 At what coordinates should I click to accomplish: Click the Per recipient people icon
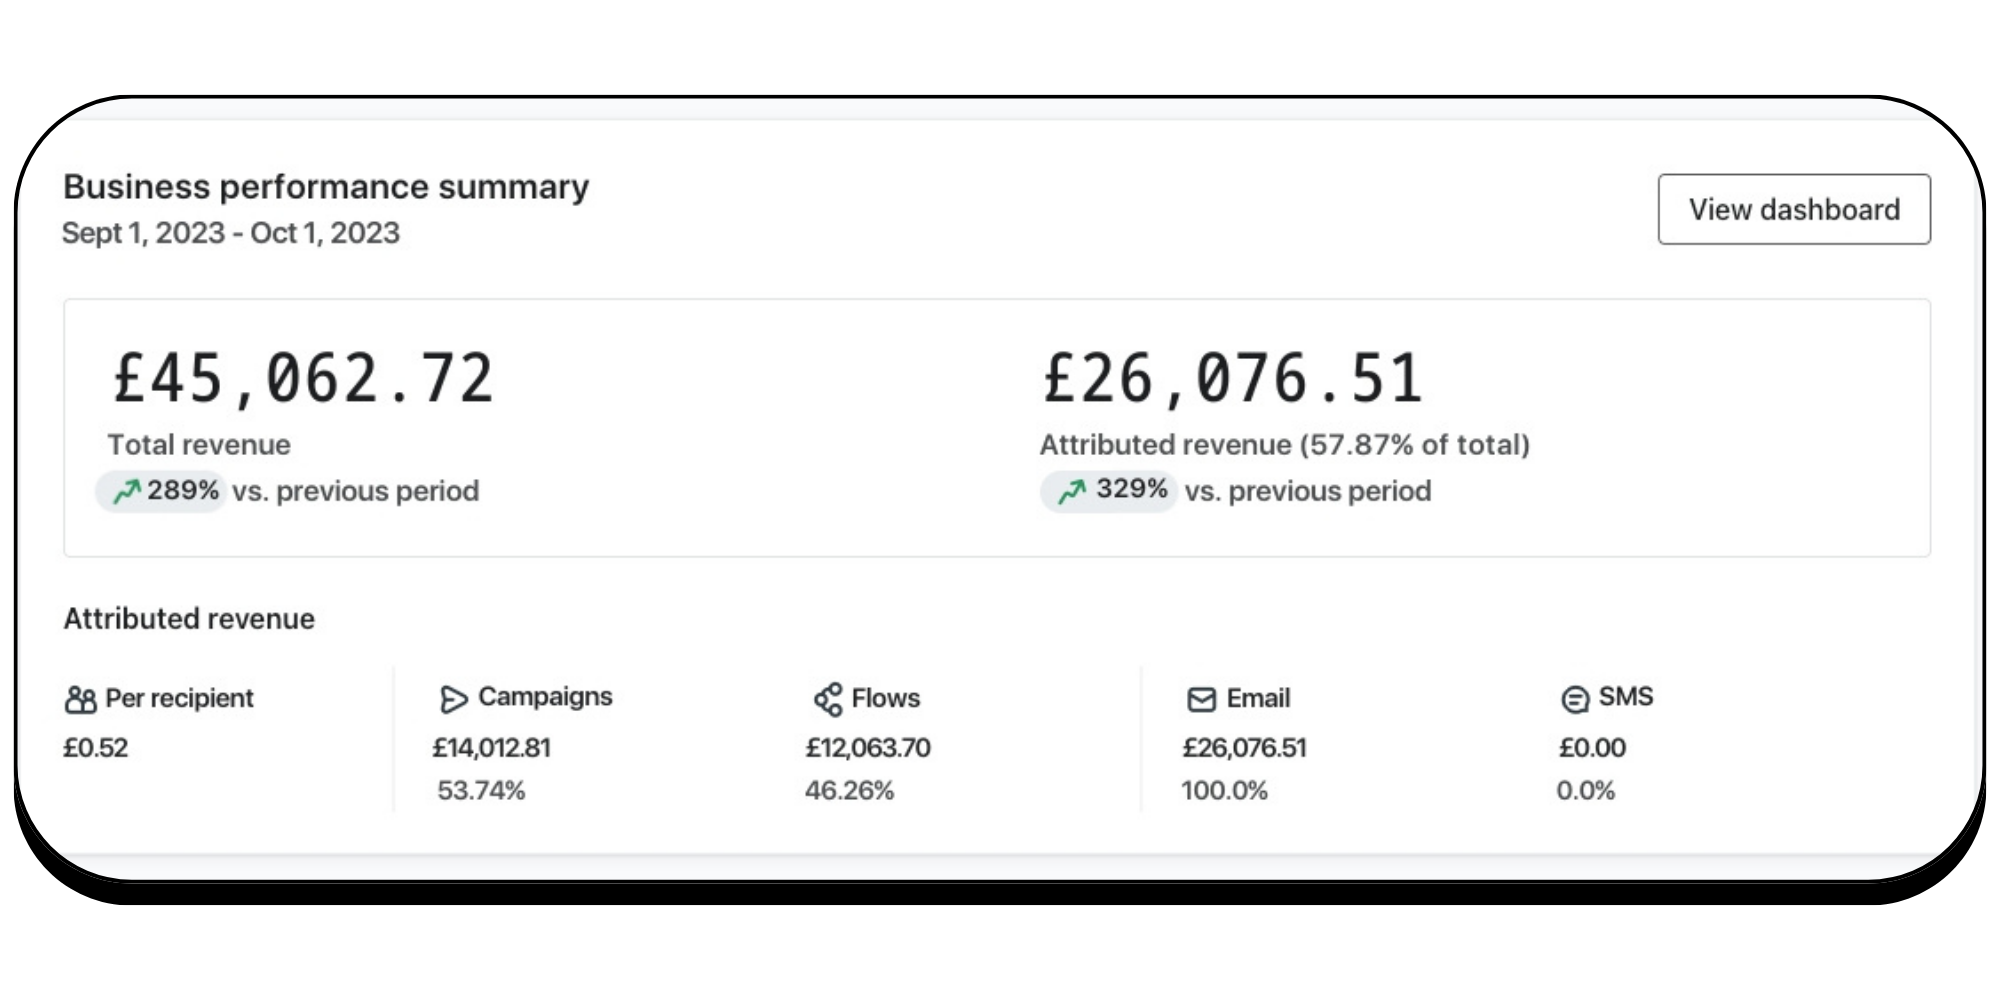80,699
